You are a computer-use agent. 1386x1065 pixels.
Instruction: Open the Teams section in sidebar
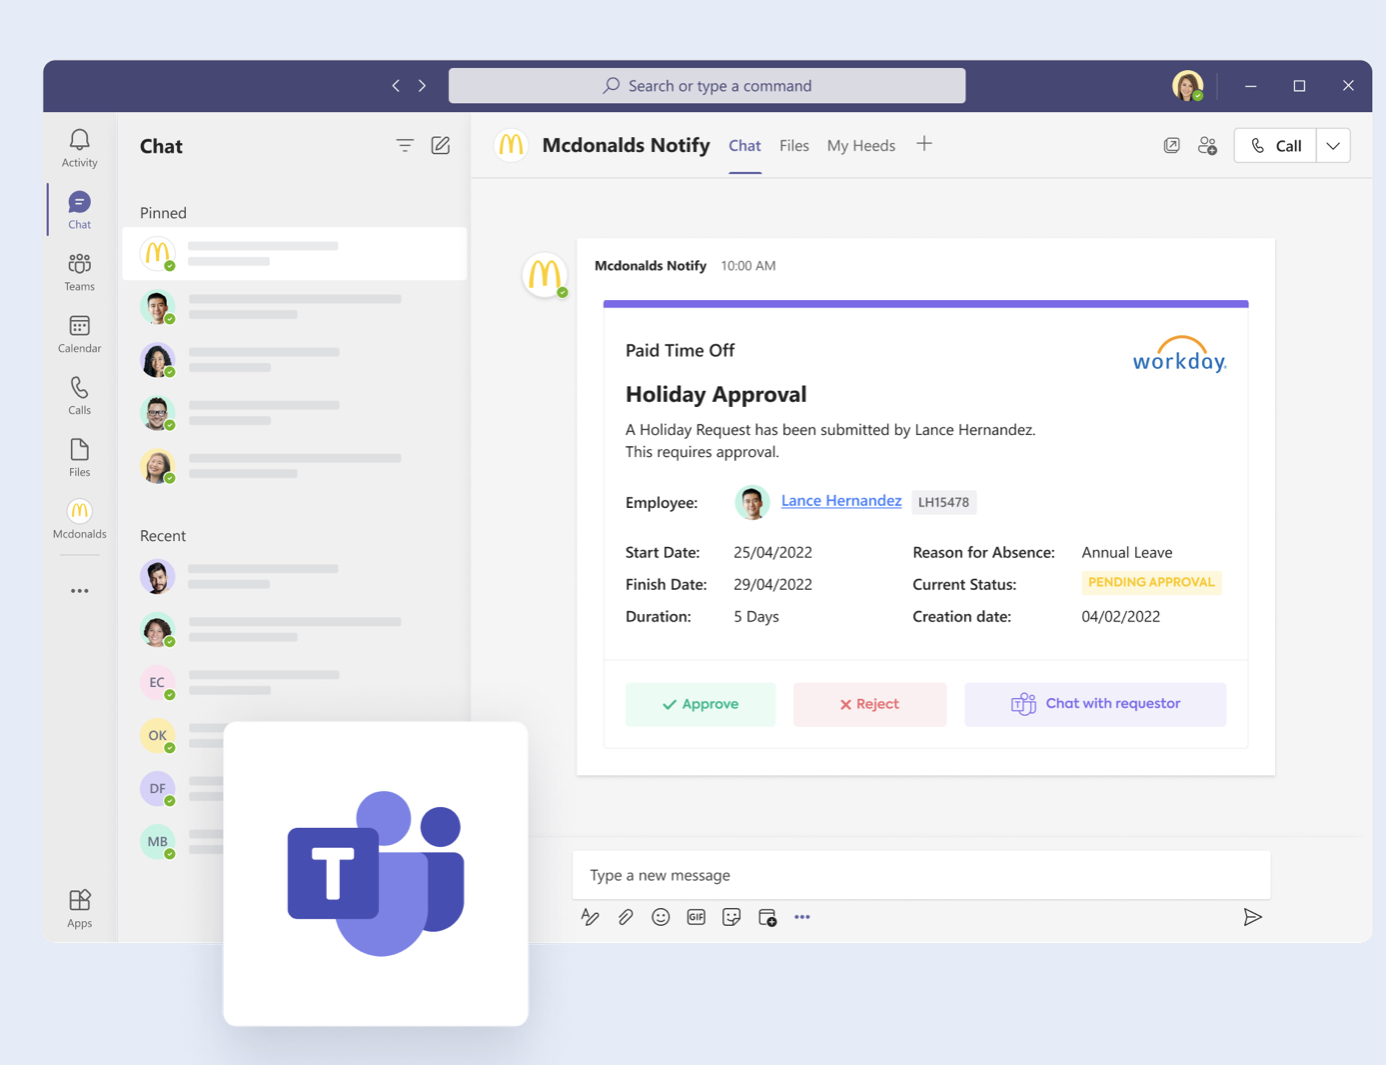pos(79,272)
